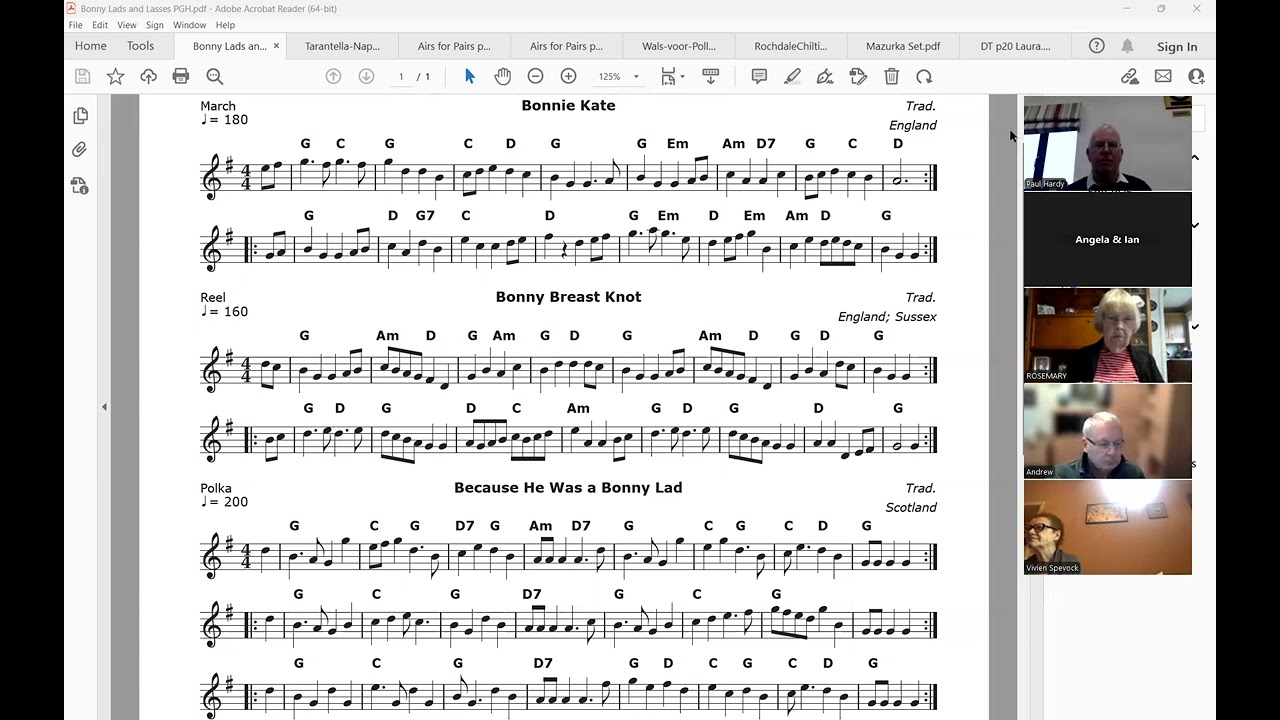Print the document using the printer icon
This screenshot has width=1280, height=720.
click(181, 76)
